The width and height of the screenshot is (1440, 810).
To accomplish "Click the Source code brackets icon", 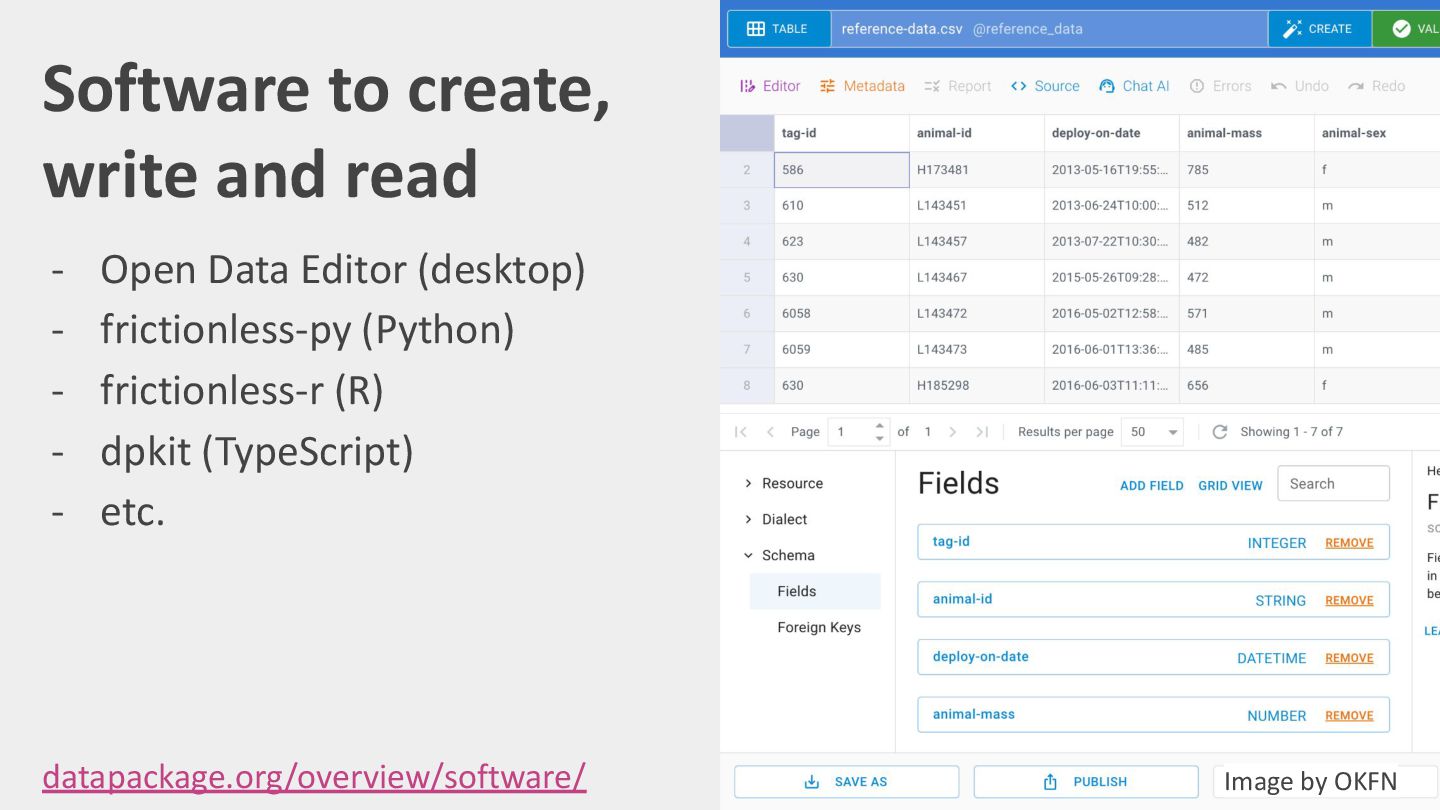I will pyautogui.click(x=1018, y=86).
